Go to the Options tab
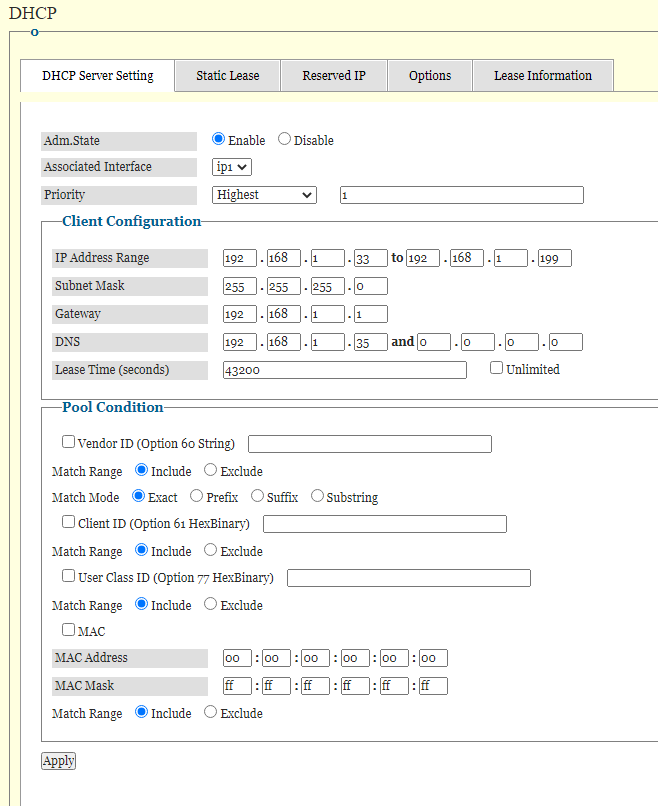 (x=430, y=76)
